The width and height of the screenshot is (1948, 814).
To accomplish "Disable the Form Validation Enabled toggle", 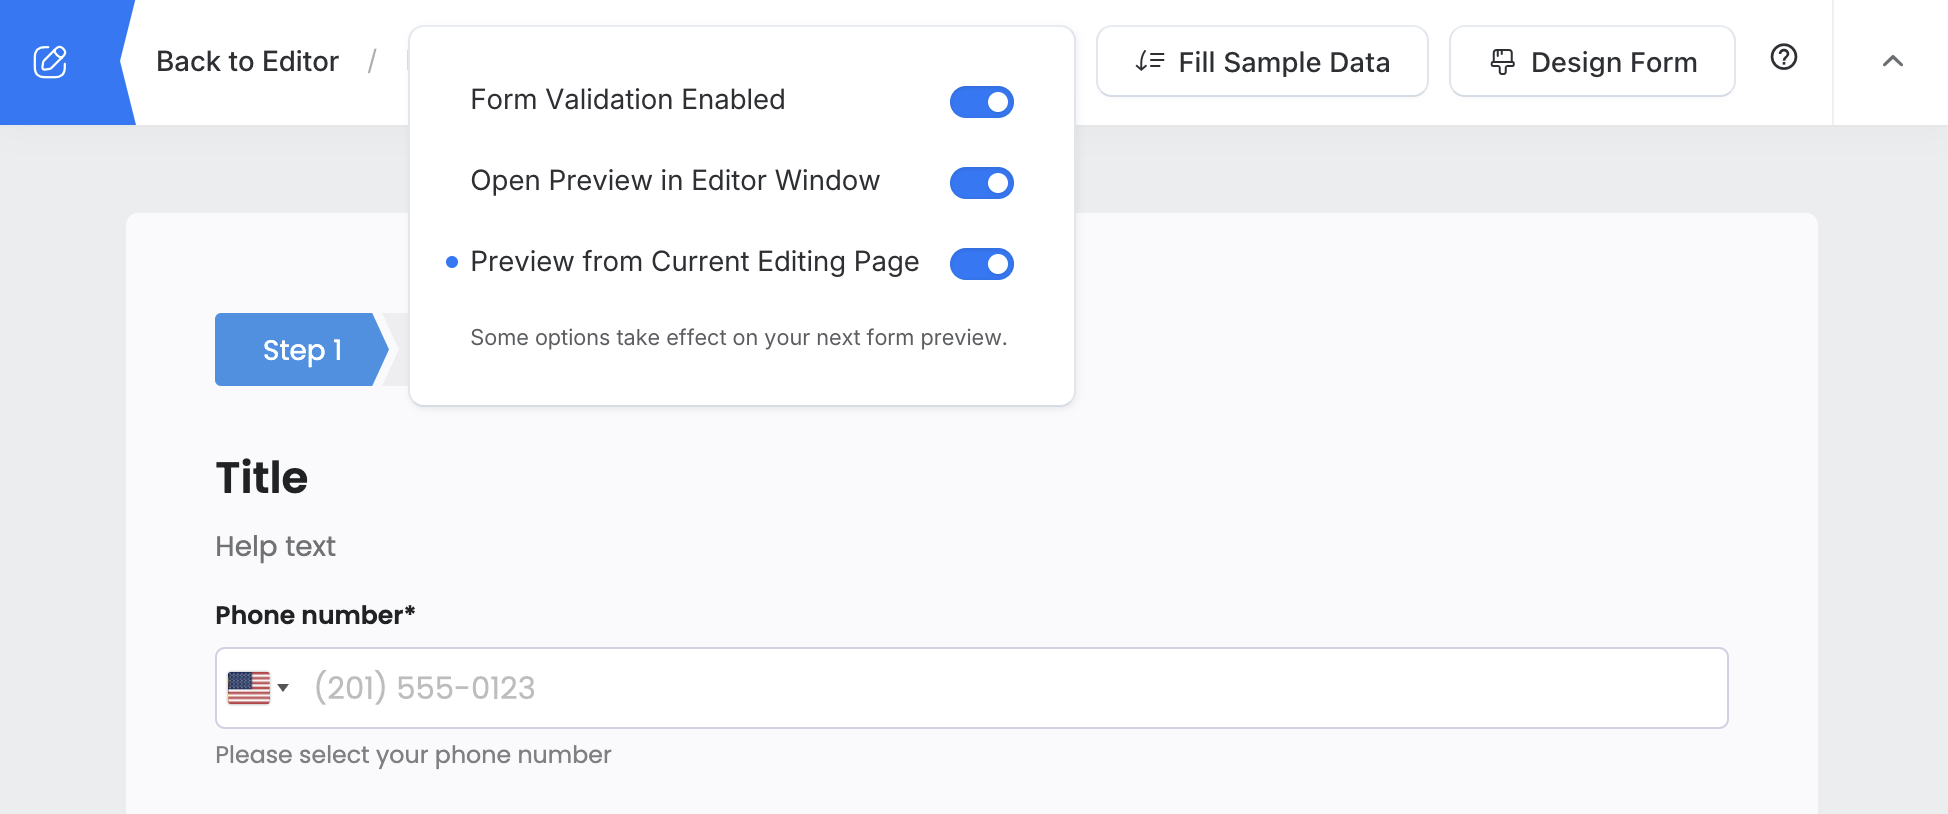I will 981,102.
